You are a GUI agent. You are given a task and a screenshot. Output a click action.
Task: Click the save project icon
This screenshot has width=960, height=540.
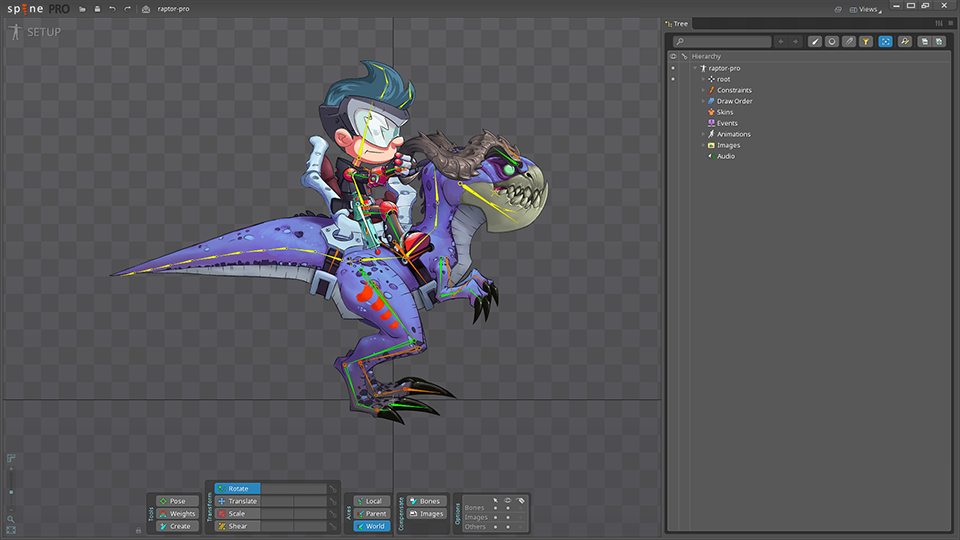[x=97, y=9]
